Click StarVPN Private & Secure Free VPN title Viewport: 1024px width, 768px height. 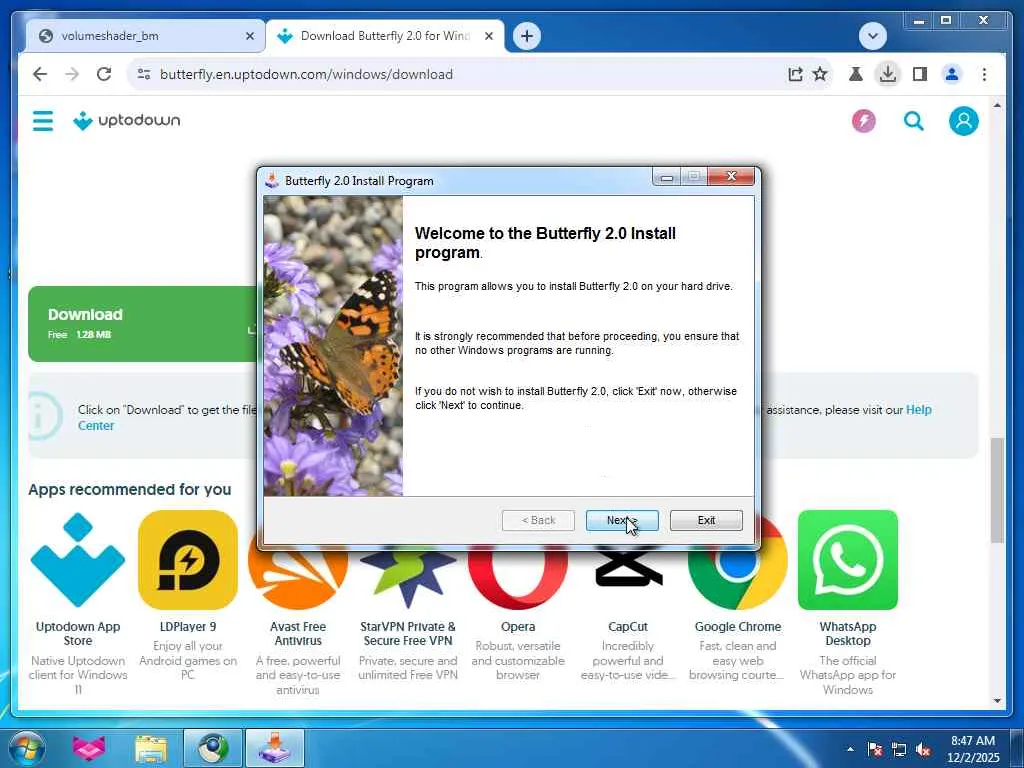(x=408, y=633)
